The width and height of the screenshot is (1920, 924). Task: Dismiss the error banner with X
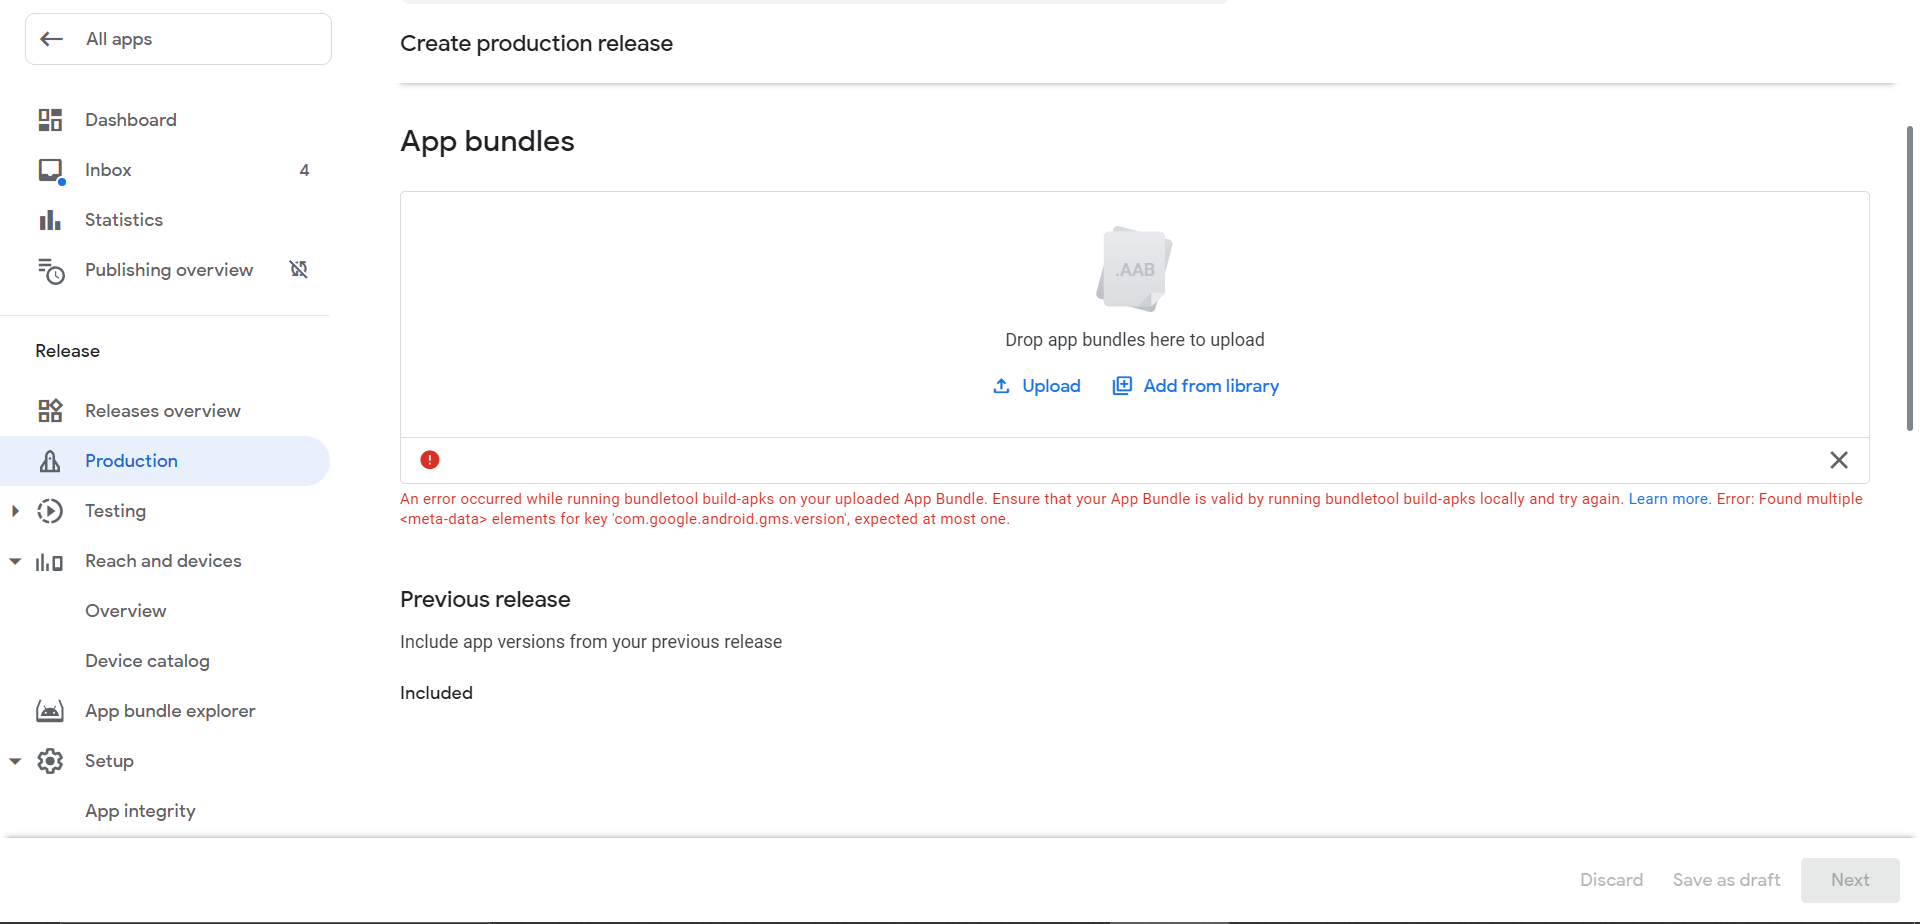(x=1839, y=460)
